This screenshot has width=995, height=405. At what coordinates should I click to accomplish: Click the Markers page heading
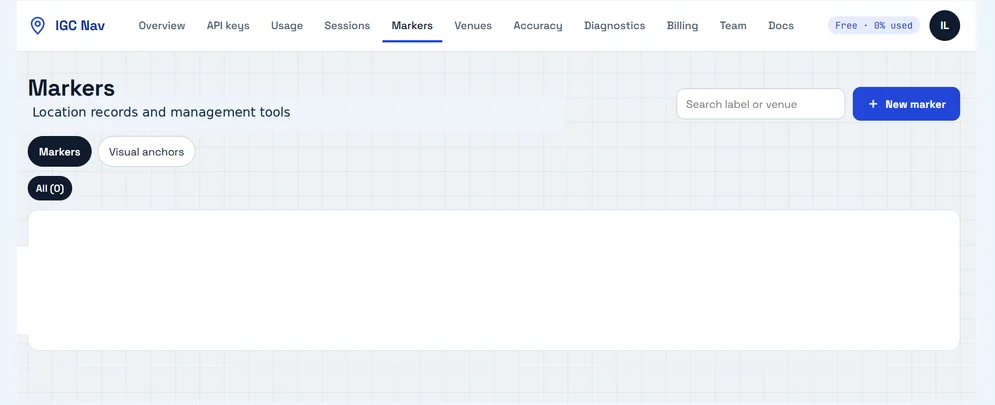click(71, 88)
